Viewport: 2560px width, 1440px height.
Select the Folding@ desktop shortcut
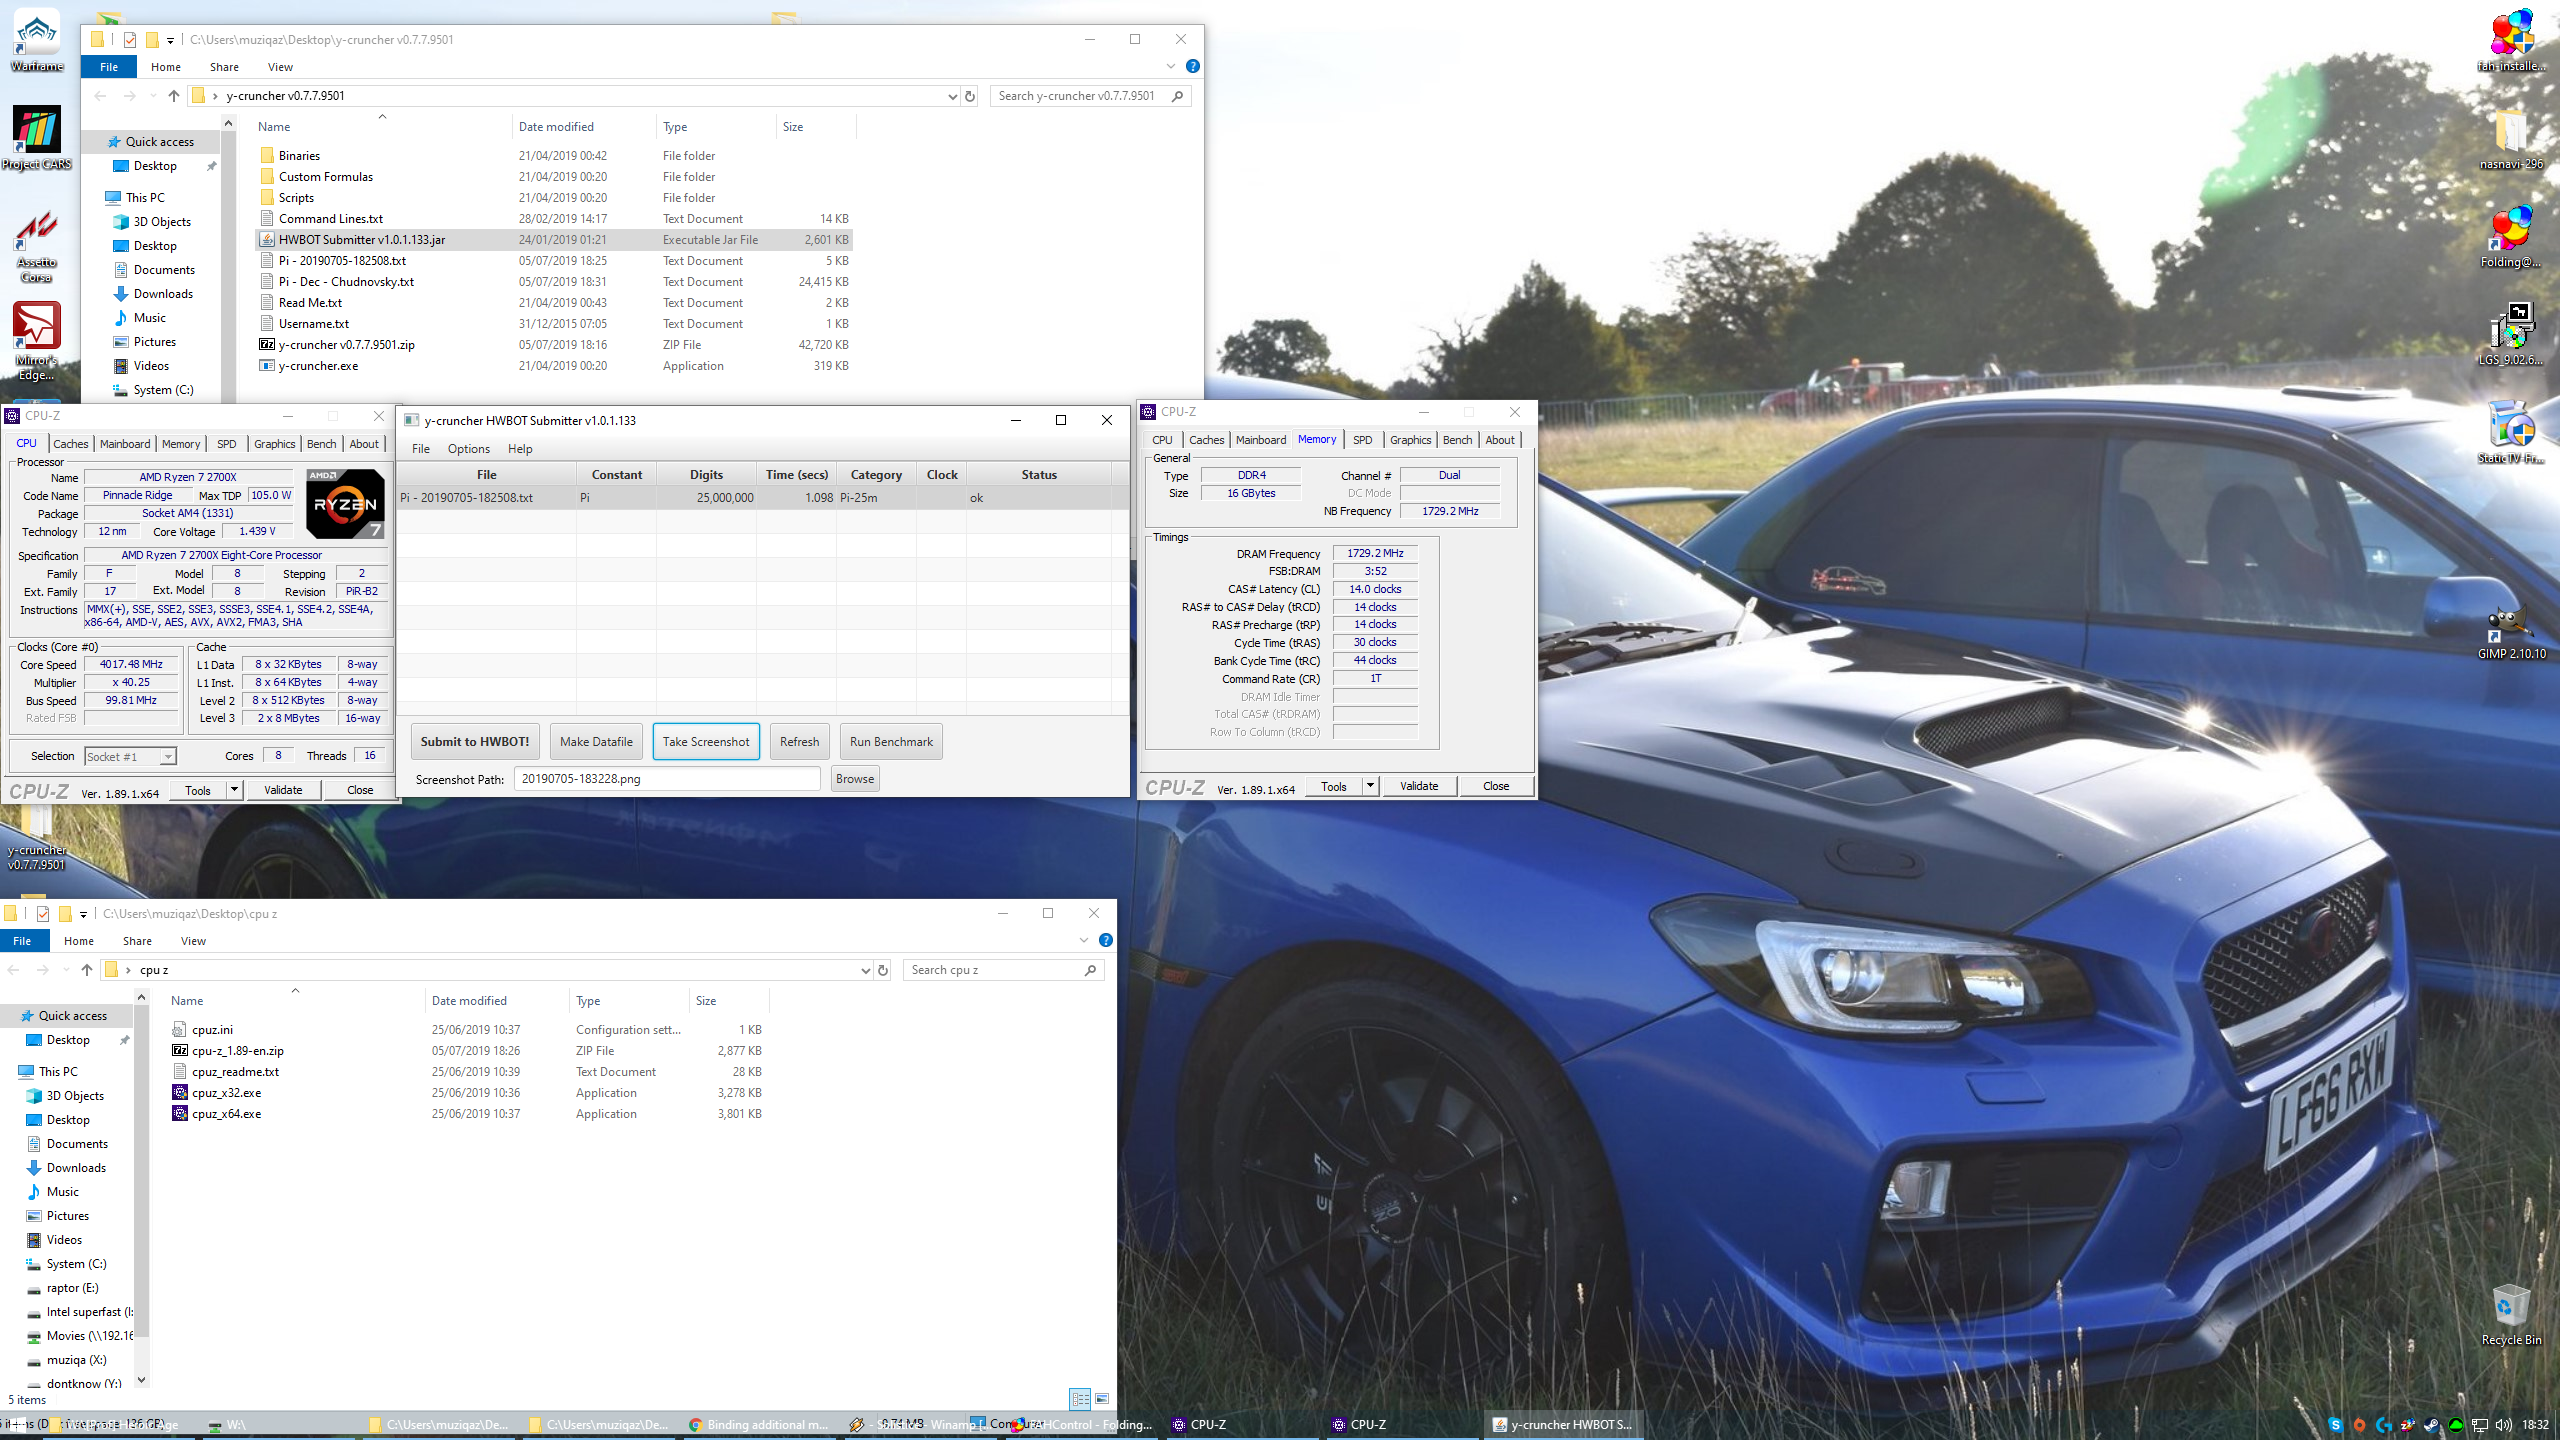click(x=2511, y=236)
